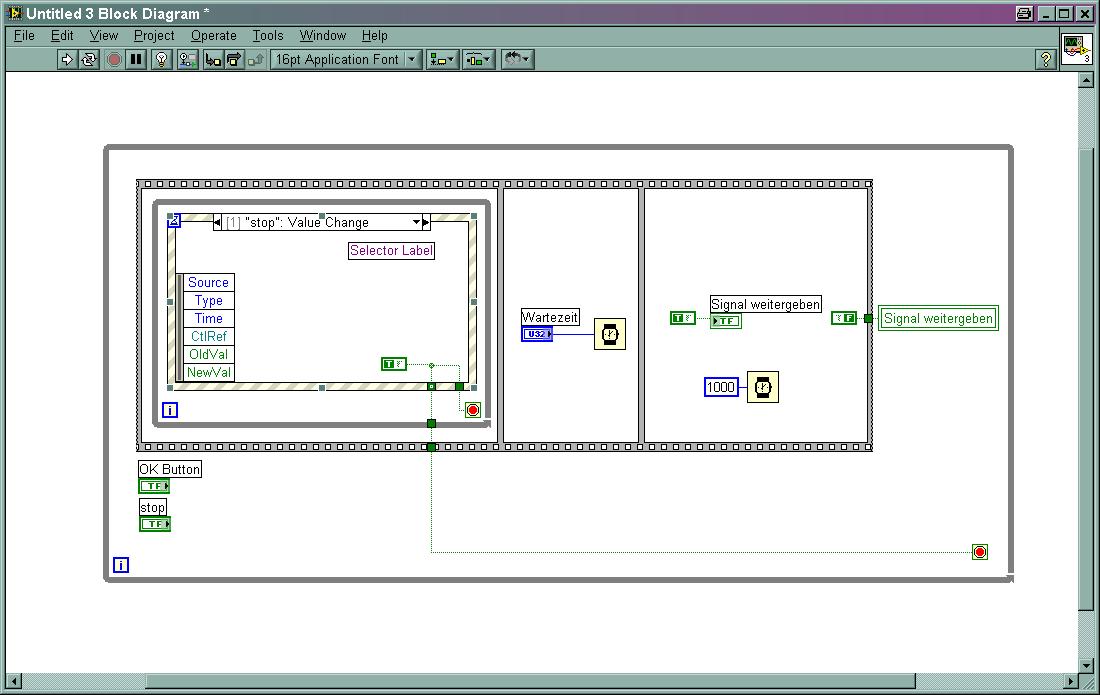Click the 1000 numeric constant
Image resolution: width=1100 pixels, height=695 pixels.
721,387
